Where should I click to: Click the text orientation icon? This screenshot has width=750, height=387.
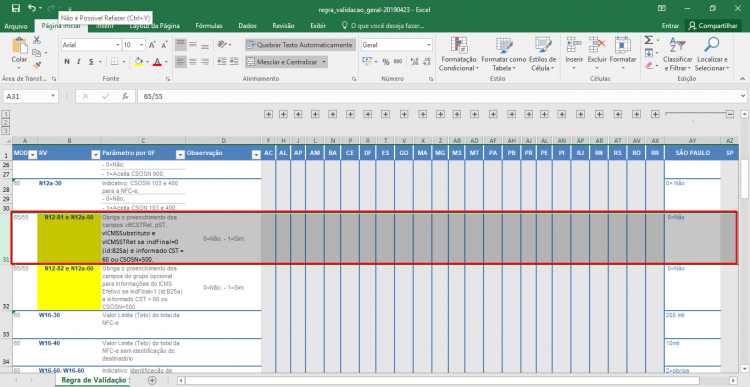(222, 45)
